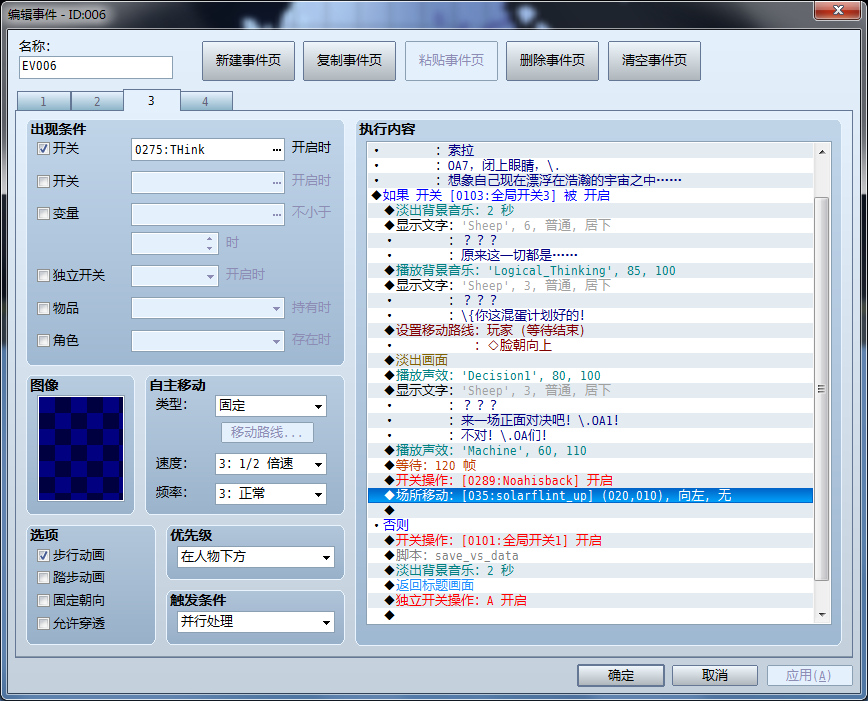The image size is (868, 701).
Task: Cancel with the 取消 button
Action: (715, 676)
